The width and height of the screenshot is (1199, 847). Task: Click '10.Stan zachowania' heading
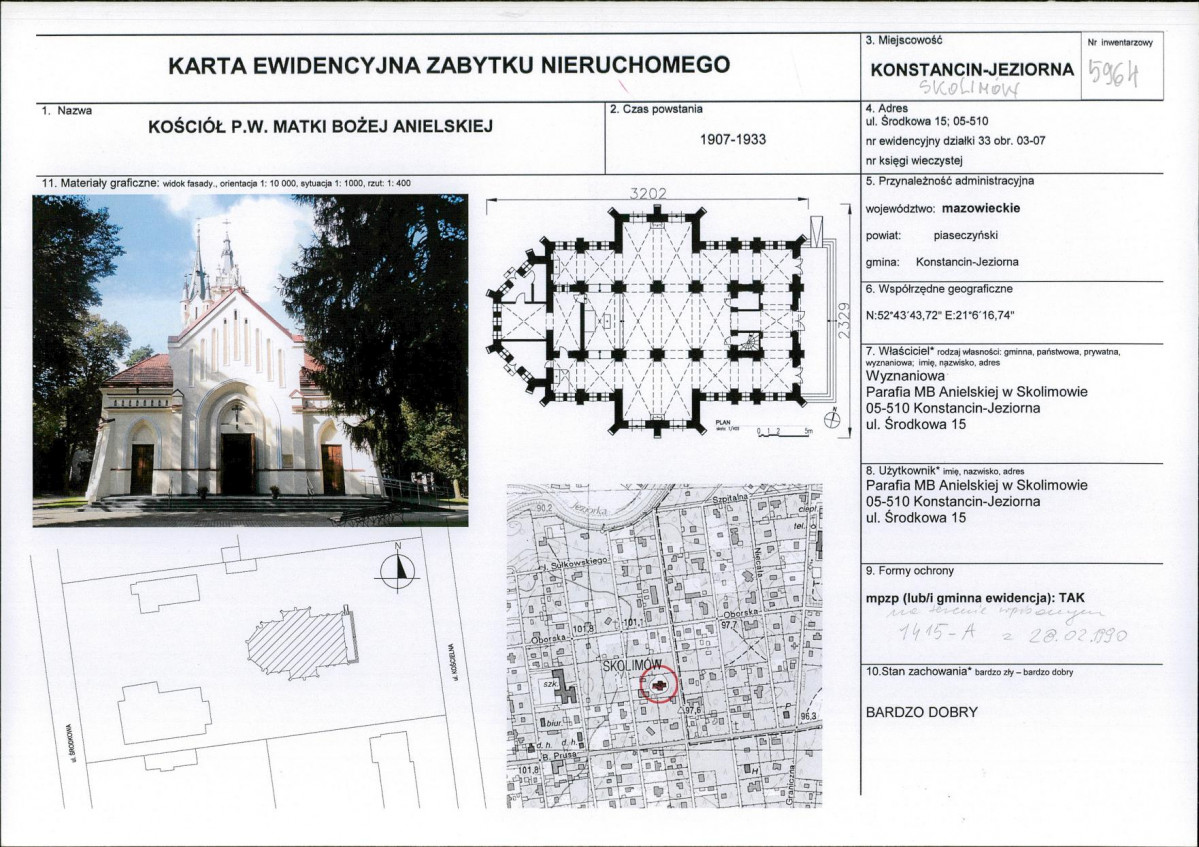[917, 672]
